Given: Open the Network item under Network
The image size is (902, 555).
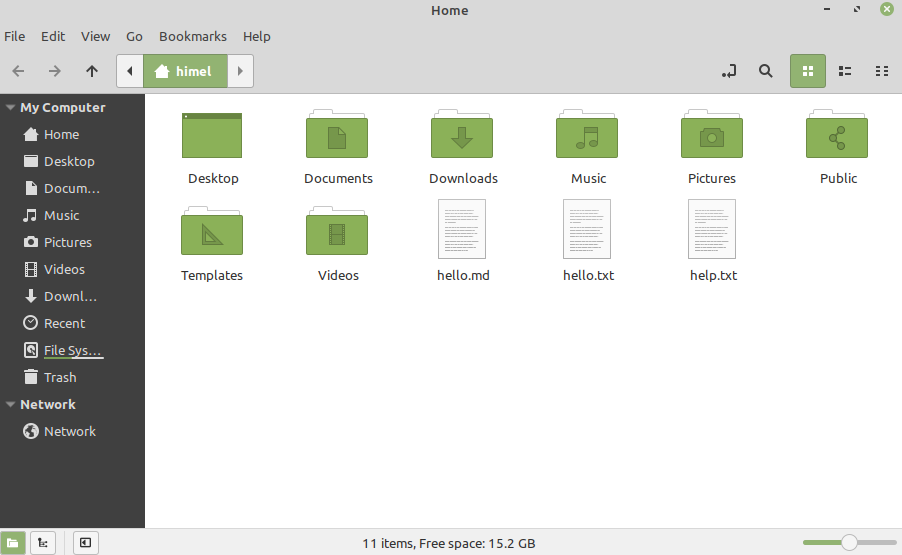Looking at the screenshot, I should [72, 431].
